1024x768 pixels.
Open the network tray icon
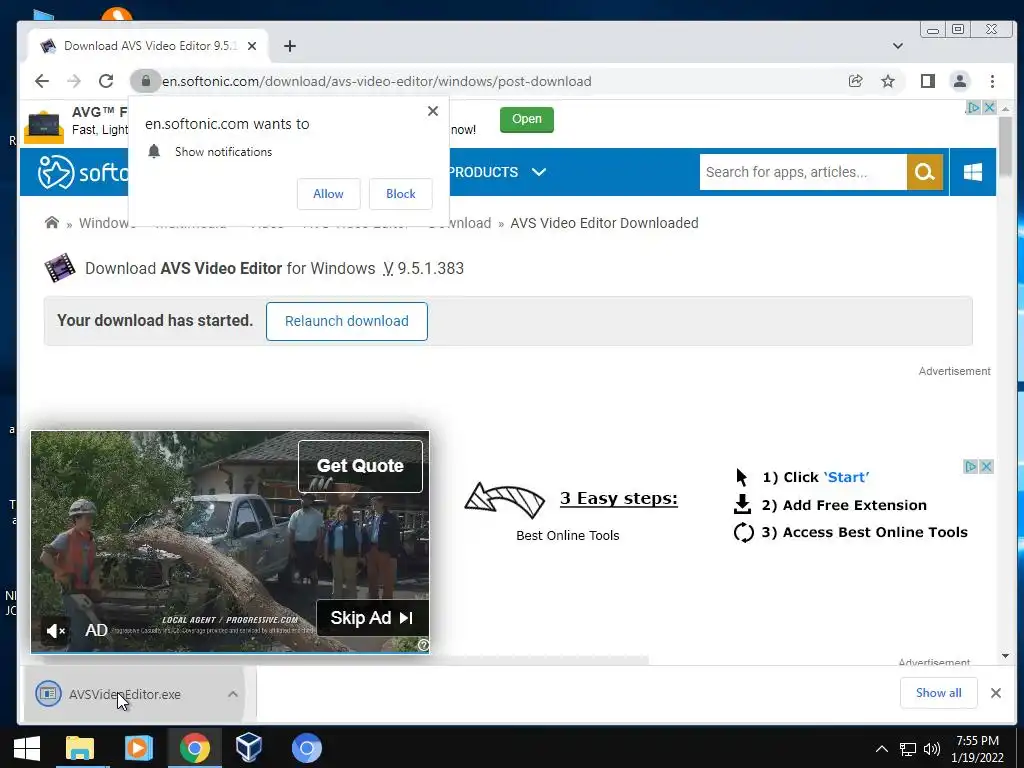click(907, 748)
